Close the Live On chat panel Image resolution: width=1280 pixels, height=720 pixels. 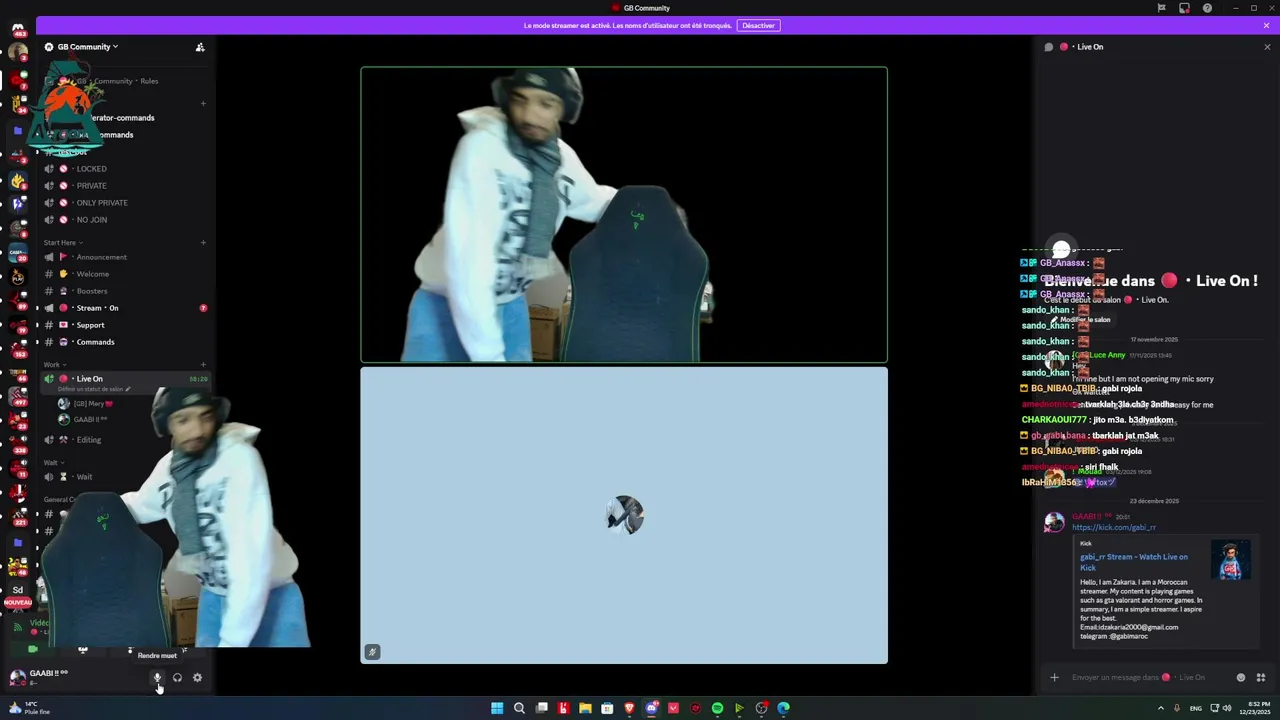click(x=1267, y=47)
